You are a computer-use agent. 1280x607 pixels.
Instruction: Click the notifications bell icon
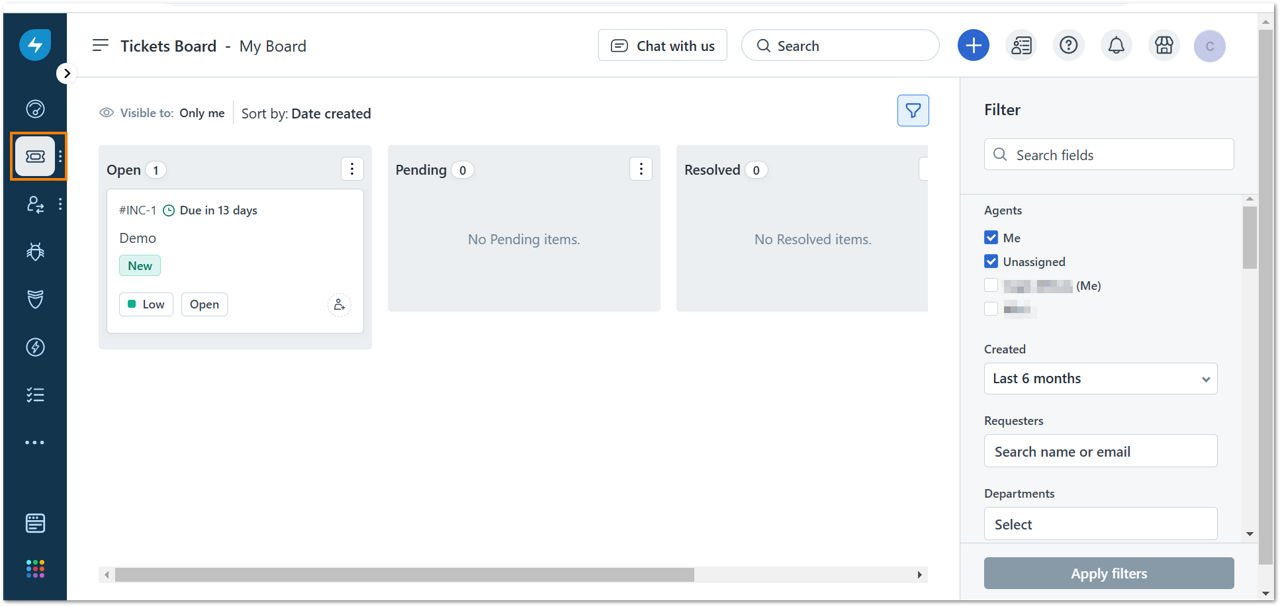1116,46
